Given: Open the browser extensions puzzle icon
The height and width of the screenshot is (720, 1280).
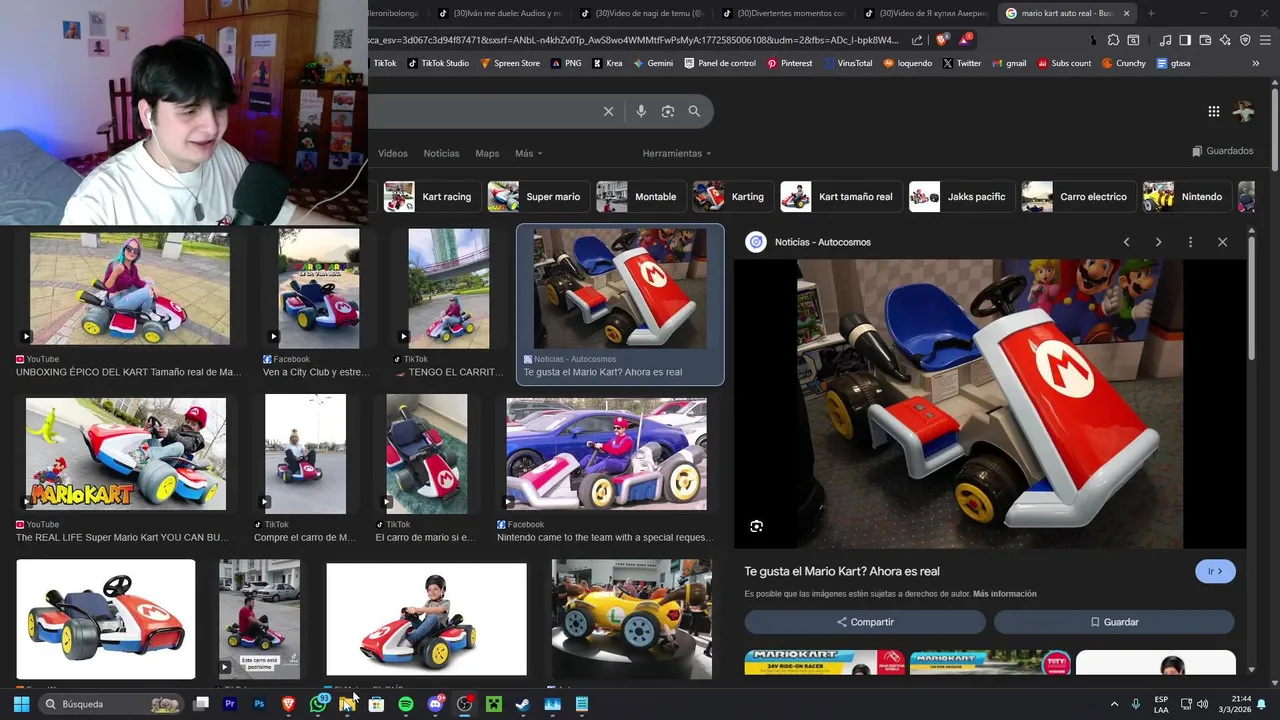Looking at the screenshot, I should 1113,40.
